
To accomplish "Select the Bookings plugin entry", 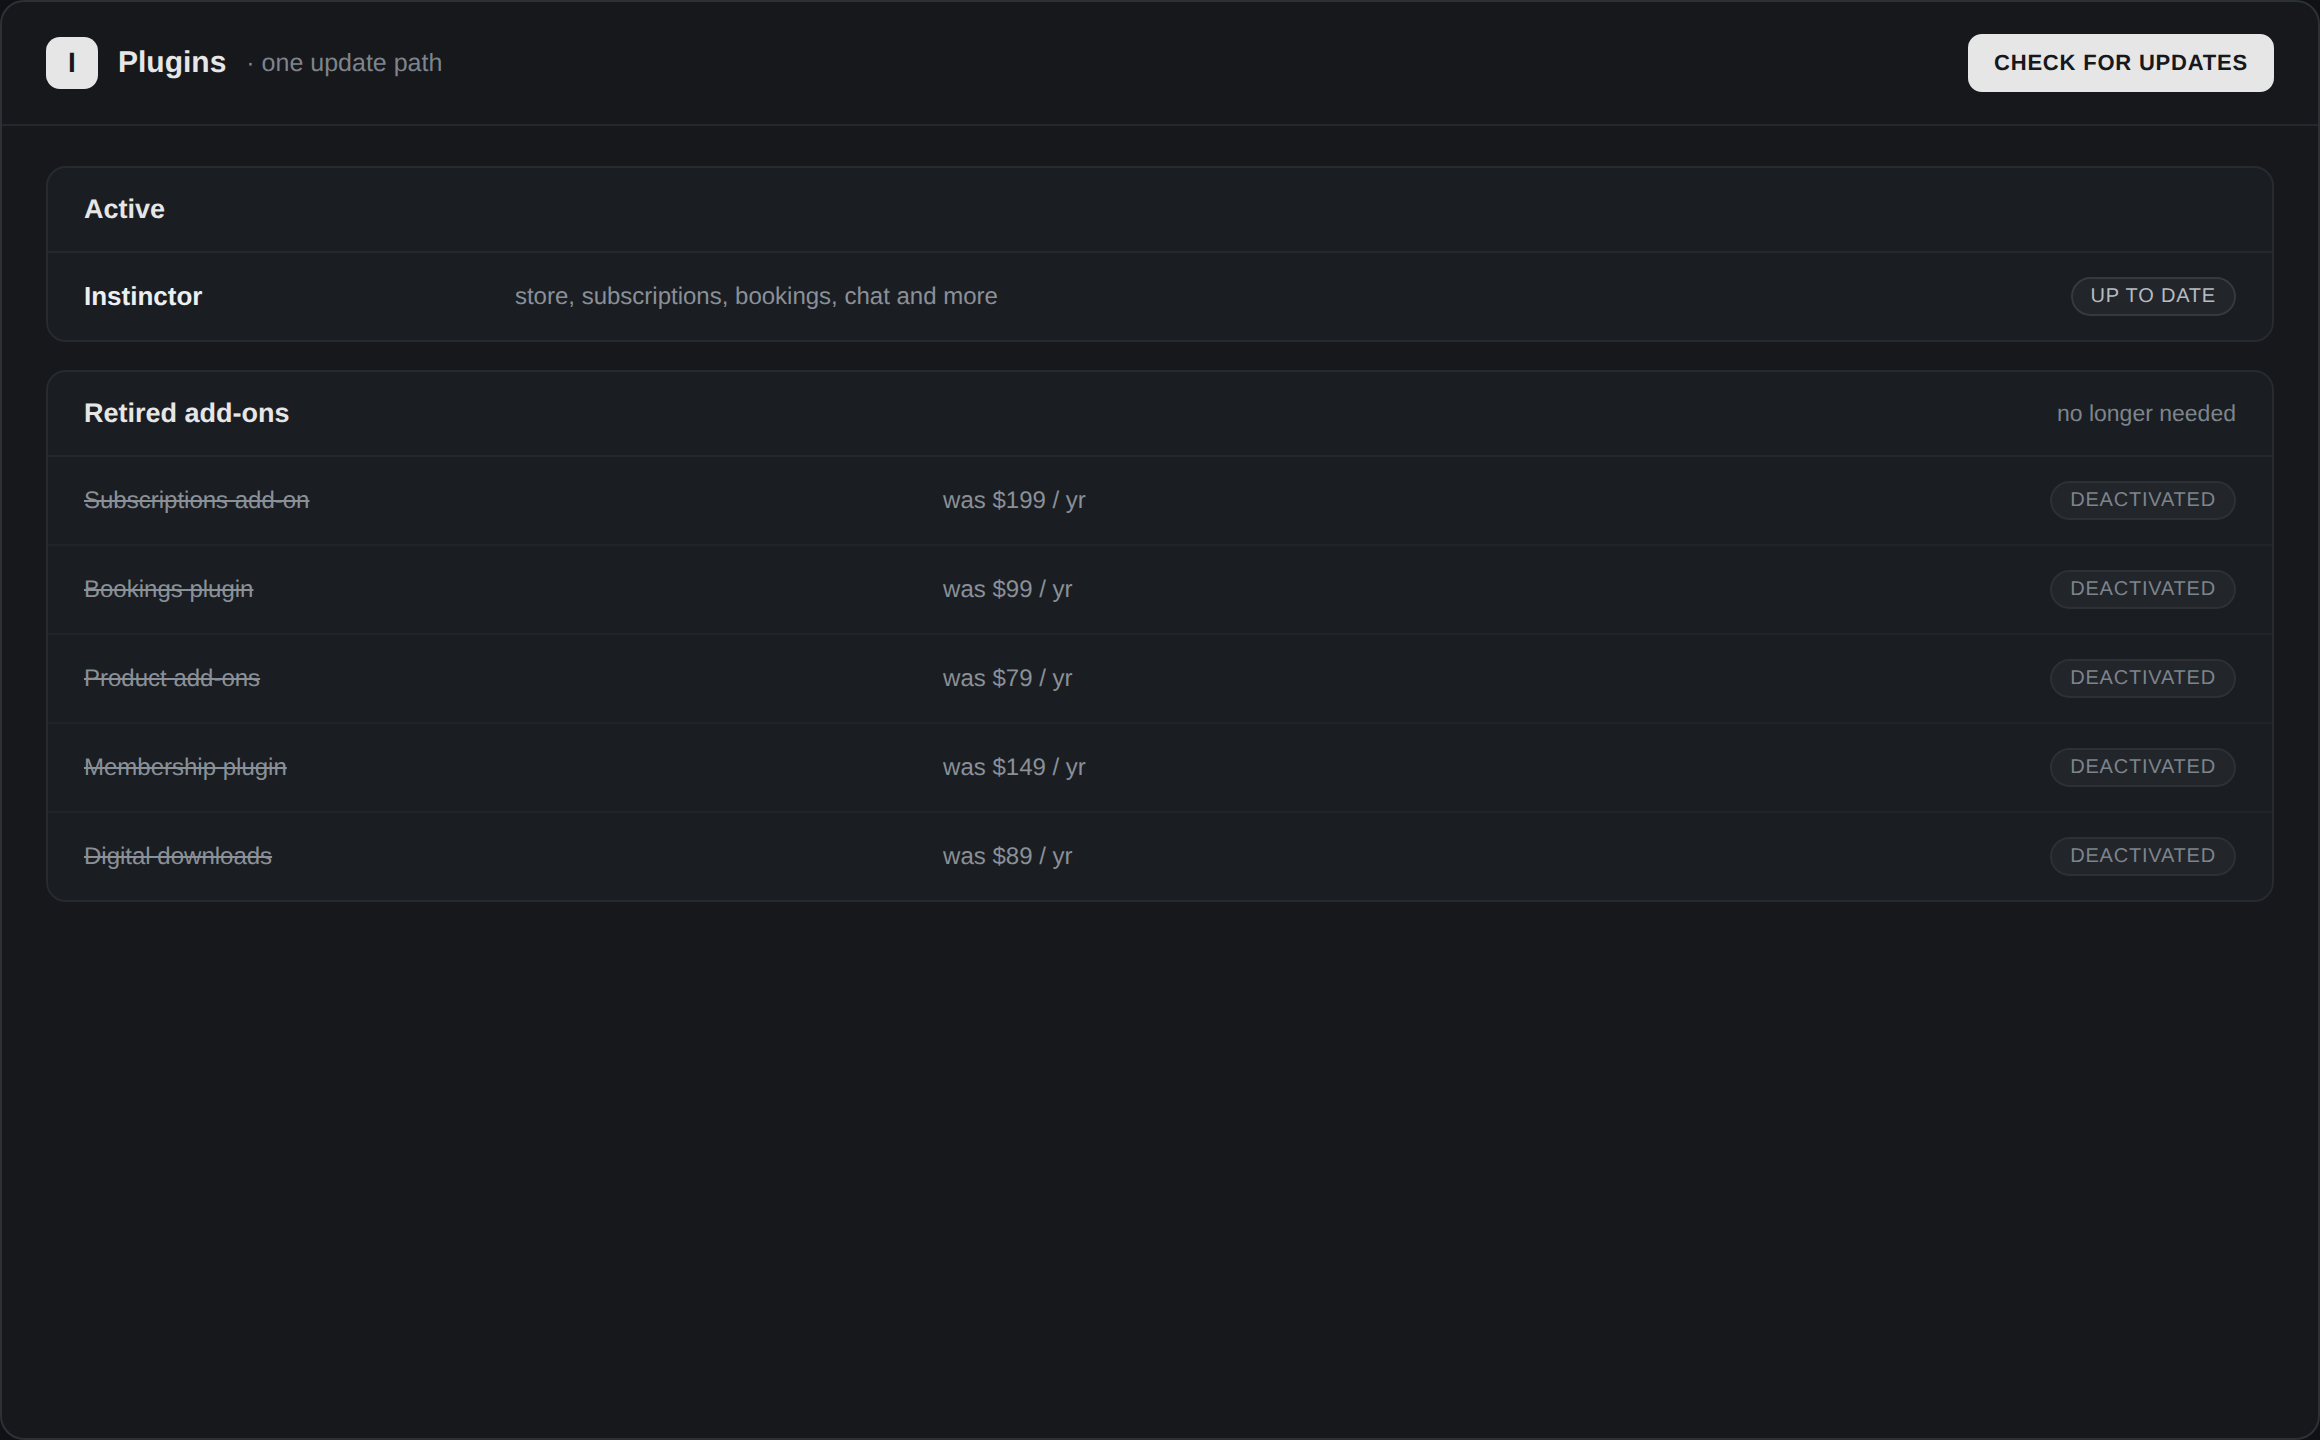I will [168, 589].
